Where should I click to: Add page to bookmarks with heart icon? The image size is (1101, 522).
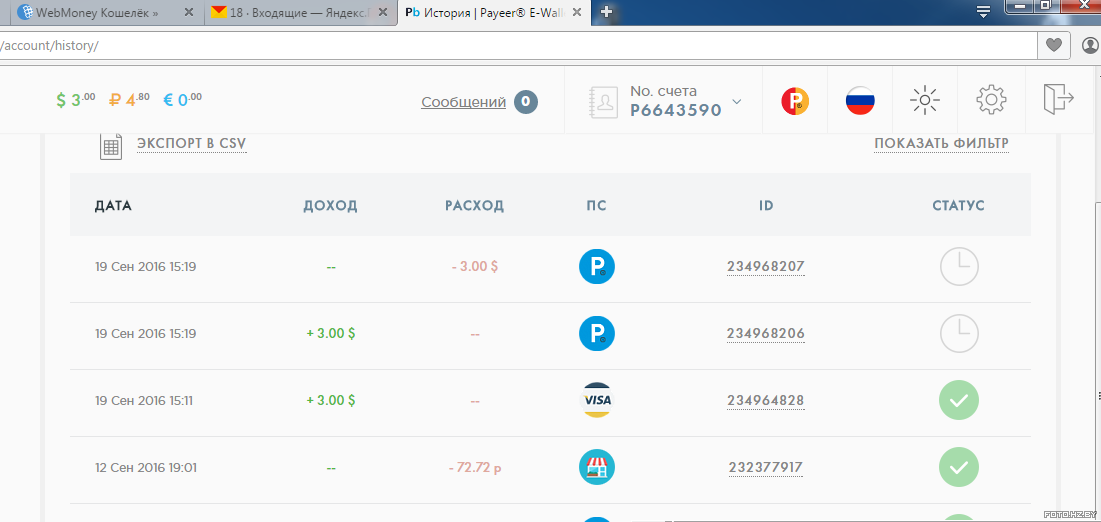pos(1053,46)
